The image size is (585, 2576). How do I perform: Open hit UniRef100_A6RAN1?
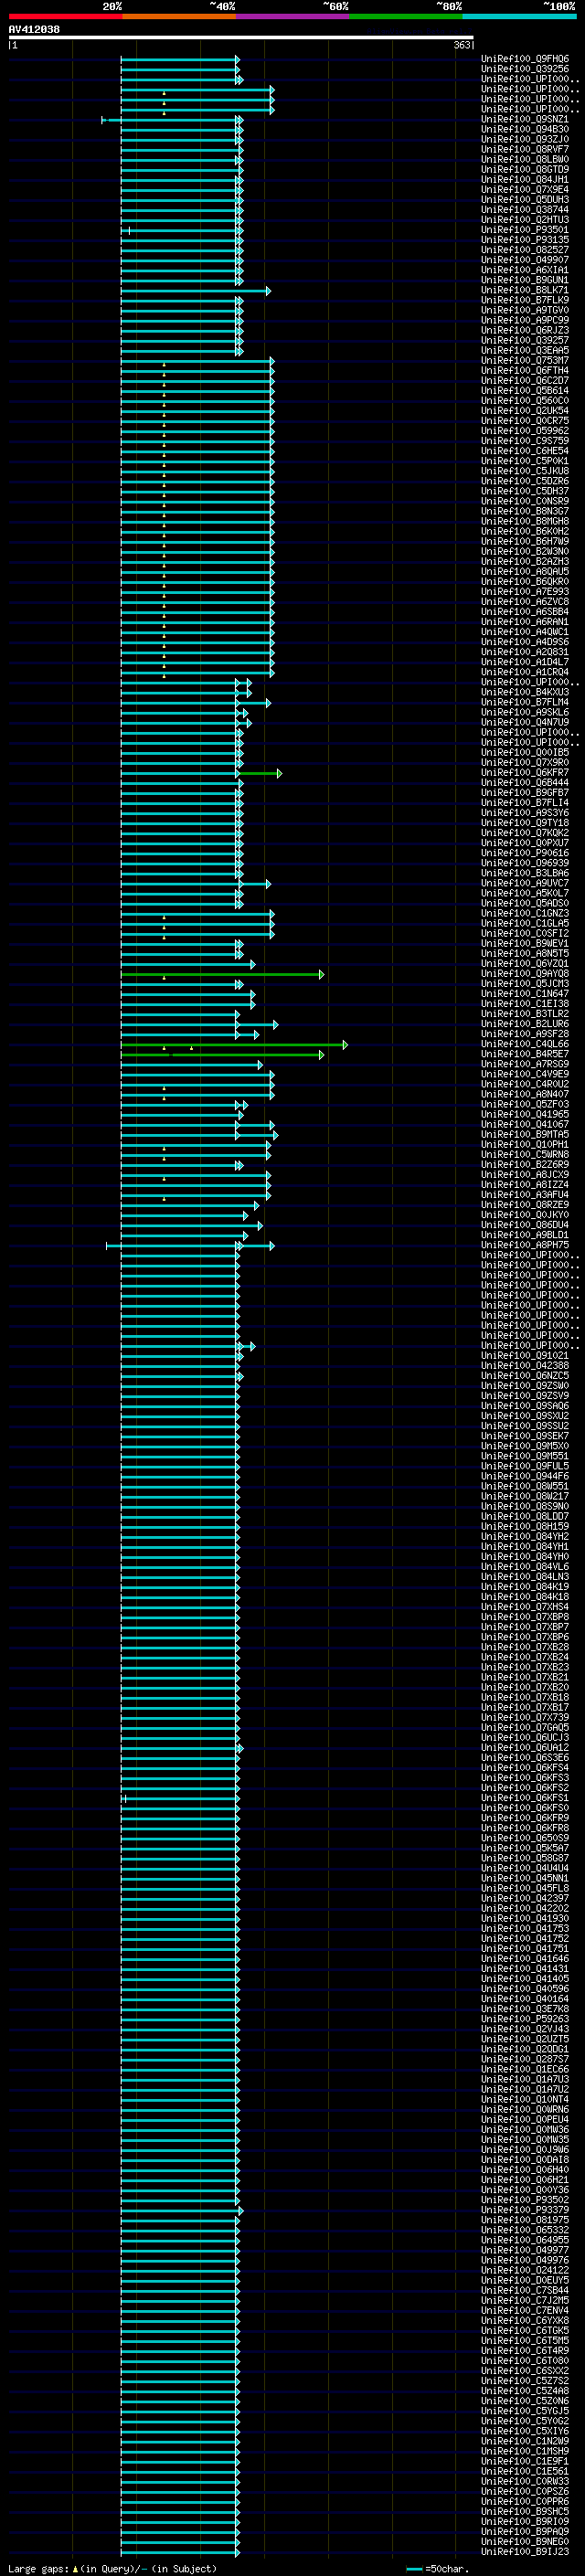(525, 621)
